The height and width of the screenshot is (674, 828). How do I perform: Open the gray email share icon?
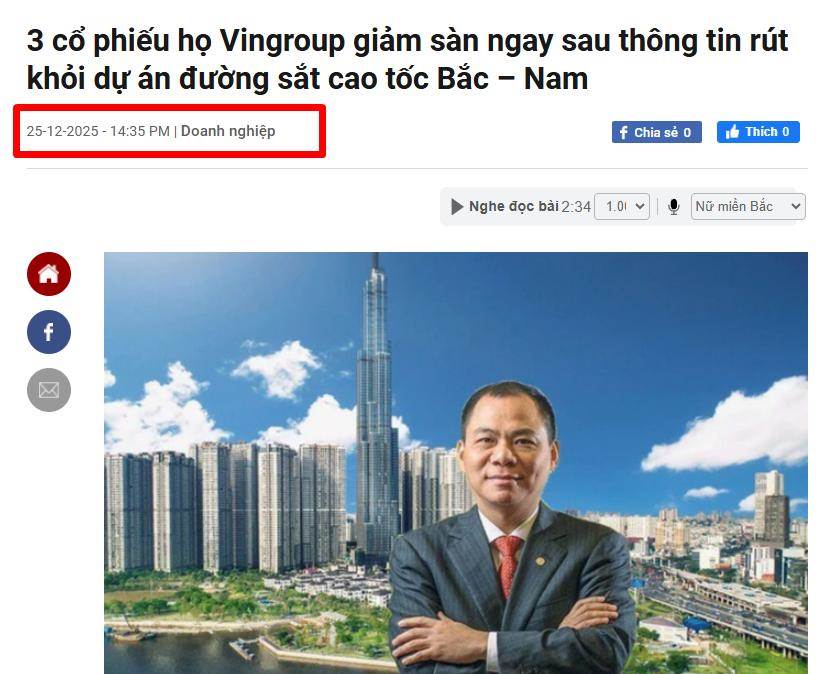tap(49, 390)
